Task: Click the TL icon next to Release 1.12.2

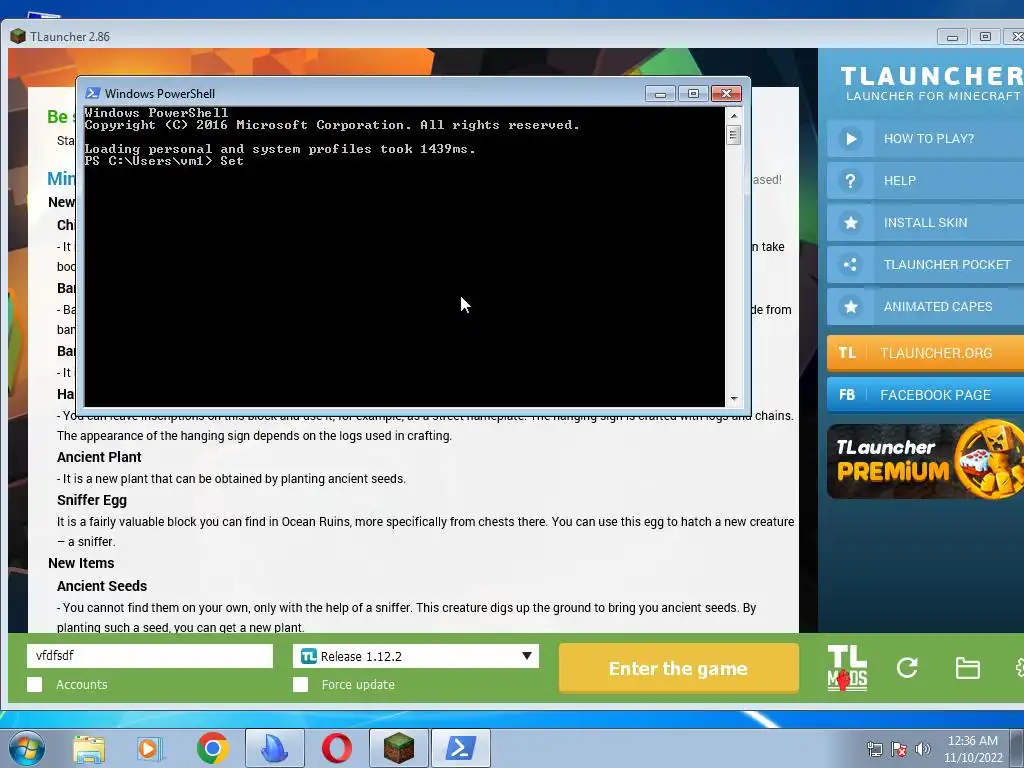Action: pos(308,656)
